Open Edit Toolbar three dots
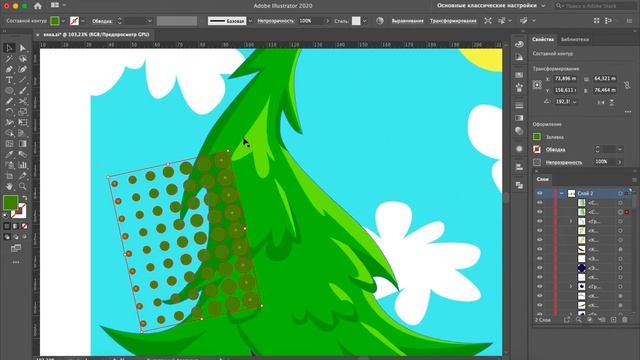The height and width of the screenshot is (360, 640). (x=16, y=262)
